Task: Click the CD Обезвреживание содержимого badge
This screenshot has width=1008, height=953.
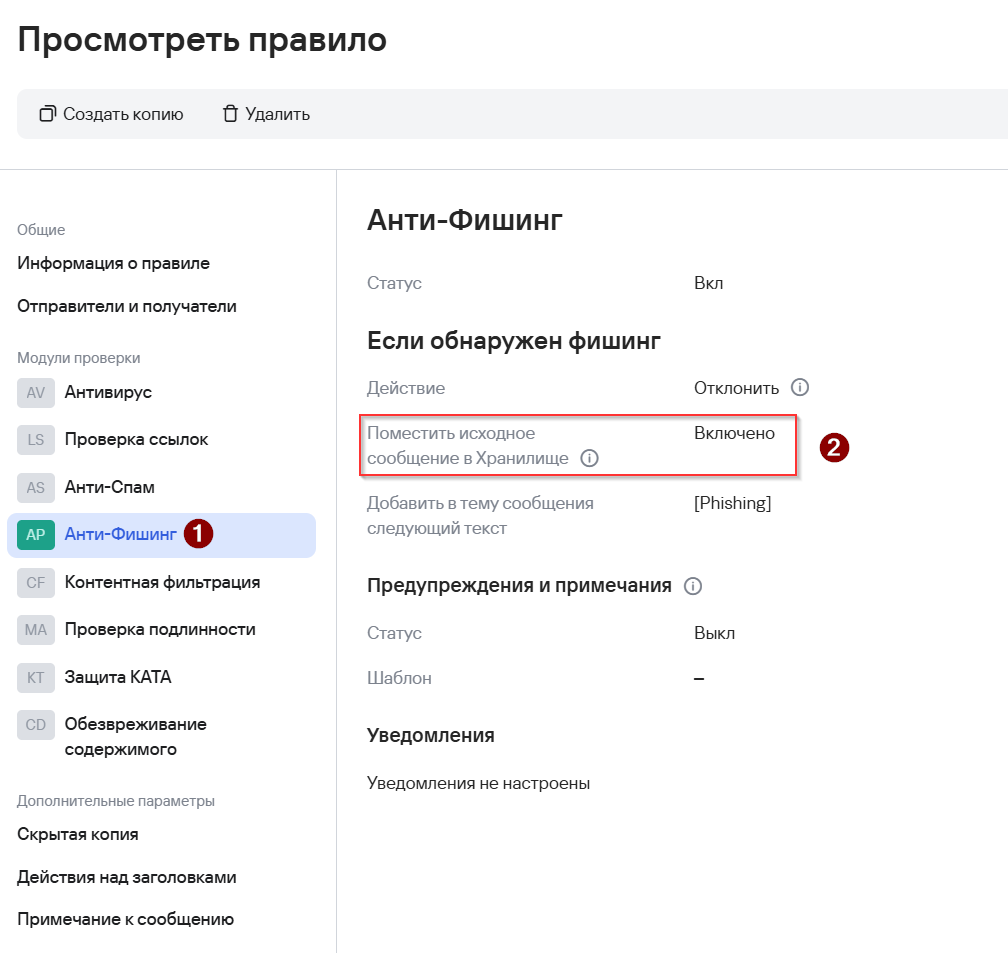Action: (x=35, y=725)
